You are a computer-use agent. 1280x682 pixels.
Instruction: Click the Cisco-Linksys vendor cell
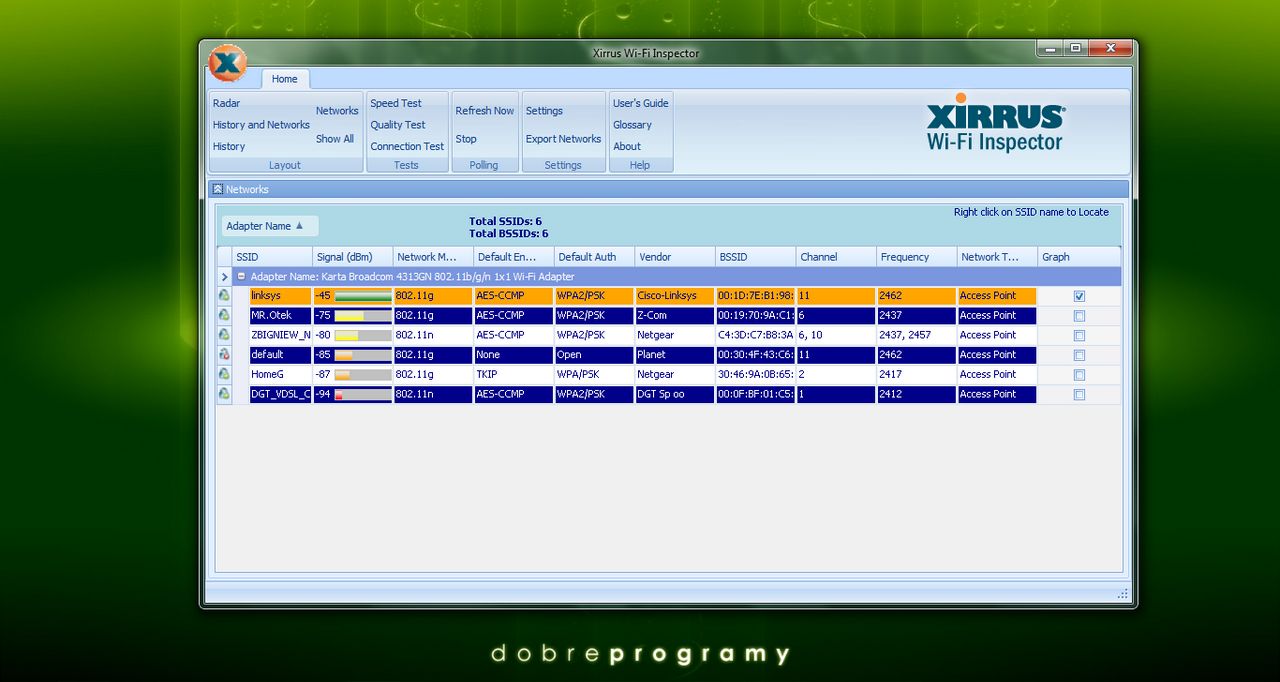(675, 296)
